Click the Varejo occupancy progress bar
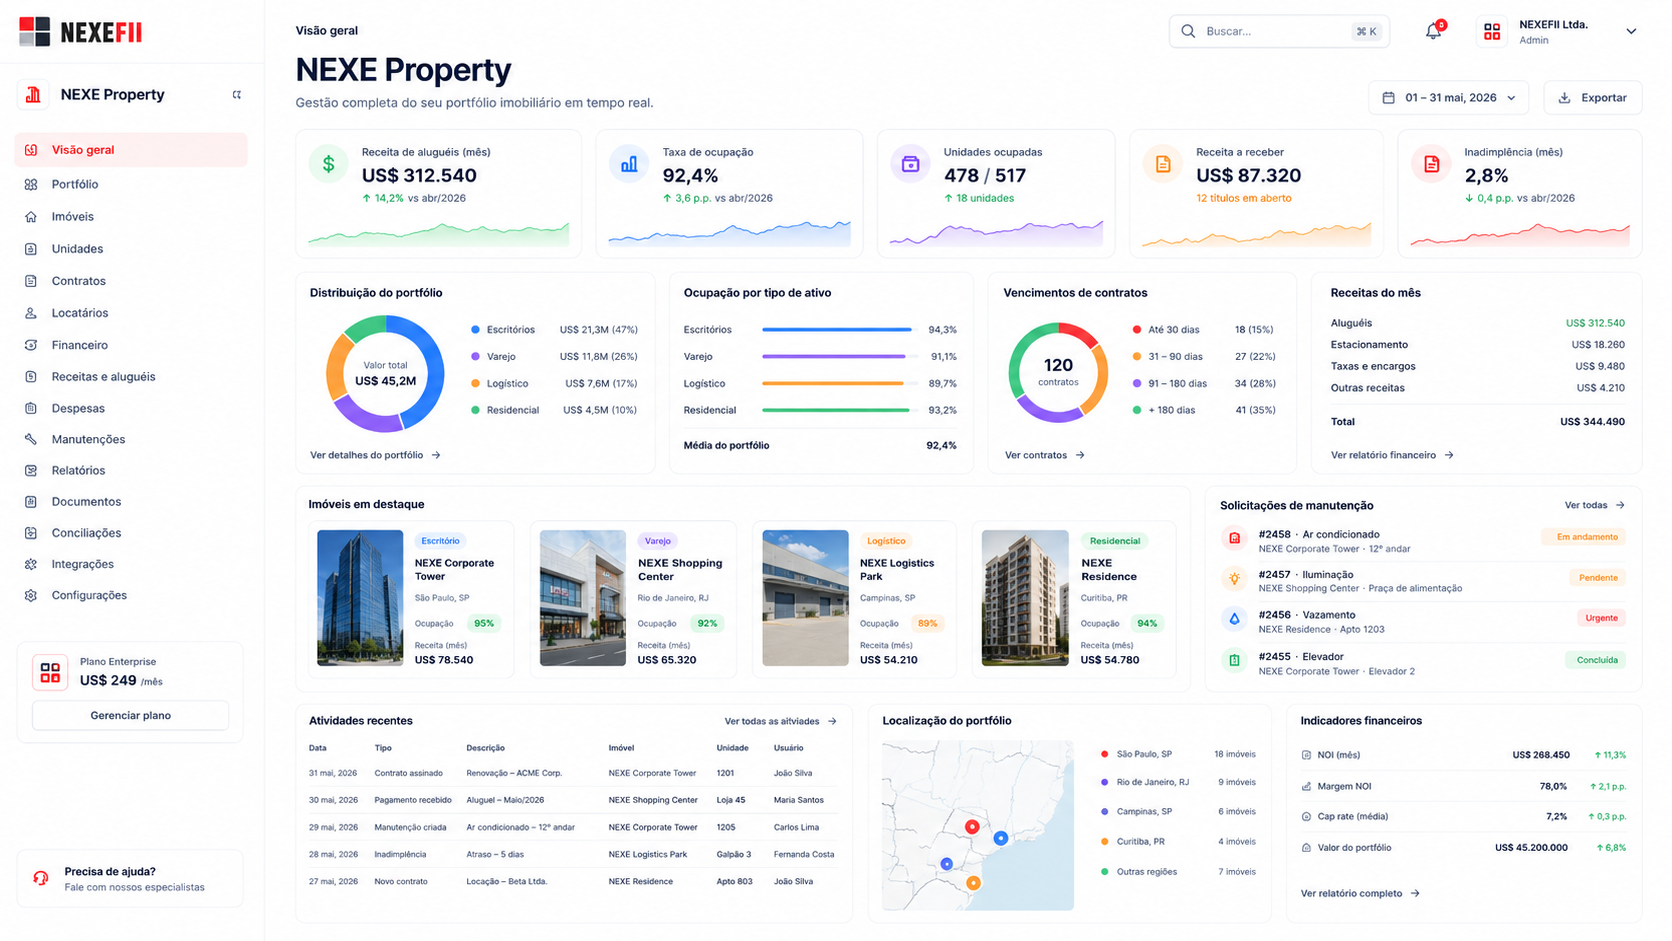Viewport: 1672px width, 941px height. click(838, 356)
